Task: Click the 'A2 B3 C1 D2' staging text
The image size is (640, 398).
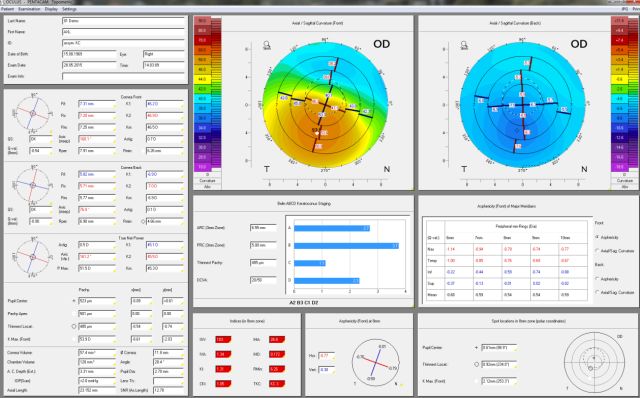Action: click(x=303, y=303)
